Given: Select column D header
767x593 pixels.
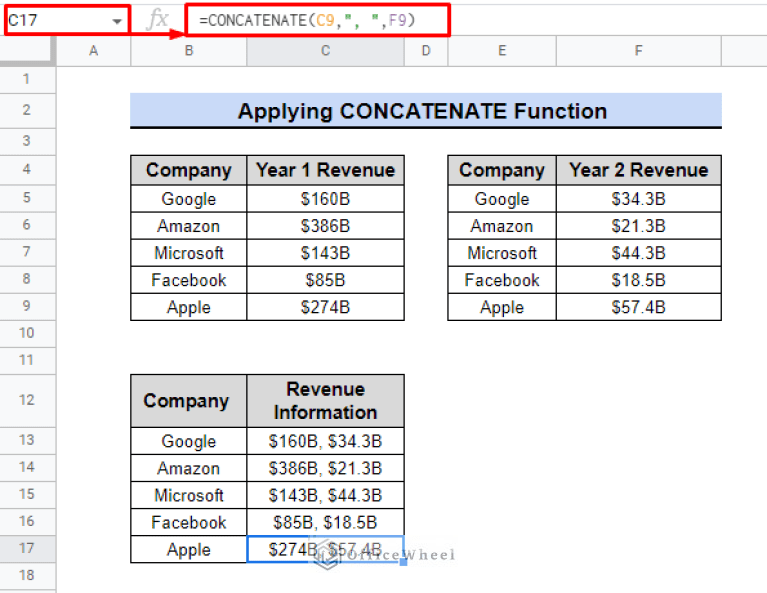Looking at the screenshot, I should point(426,50).
